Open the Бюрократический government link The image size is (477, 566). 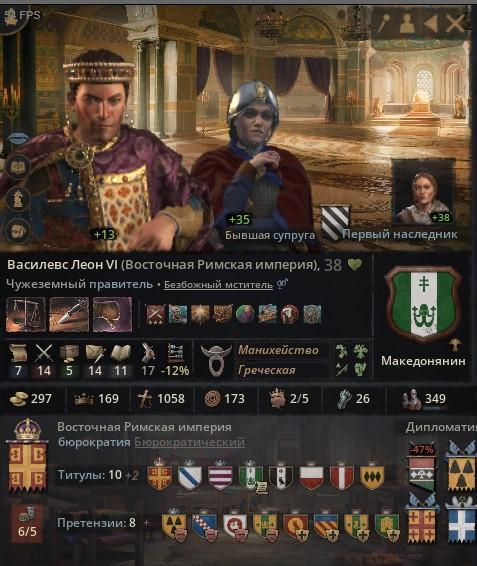(x=190, y=442)
